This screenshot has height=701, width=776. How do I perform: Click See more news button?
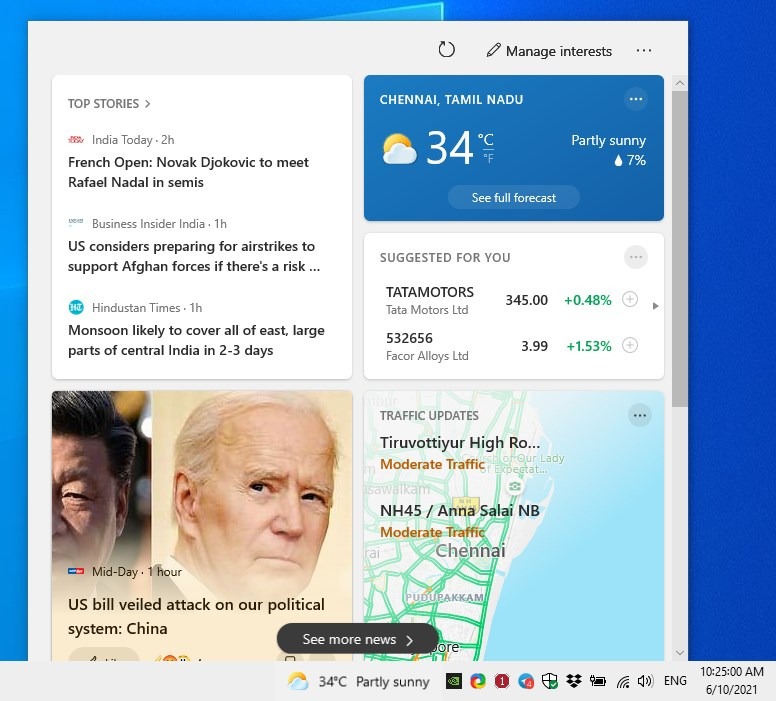pos(357,639)
